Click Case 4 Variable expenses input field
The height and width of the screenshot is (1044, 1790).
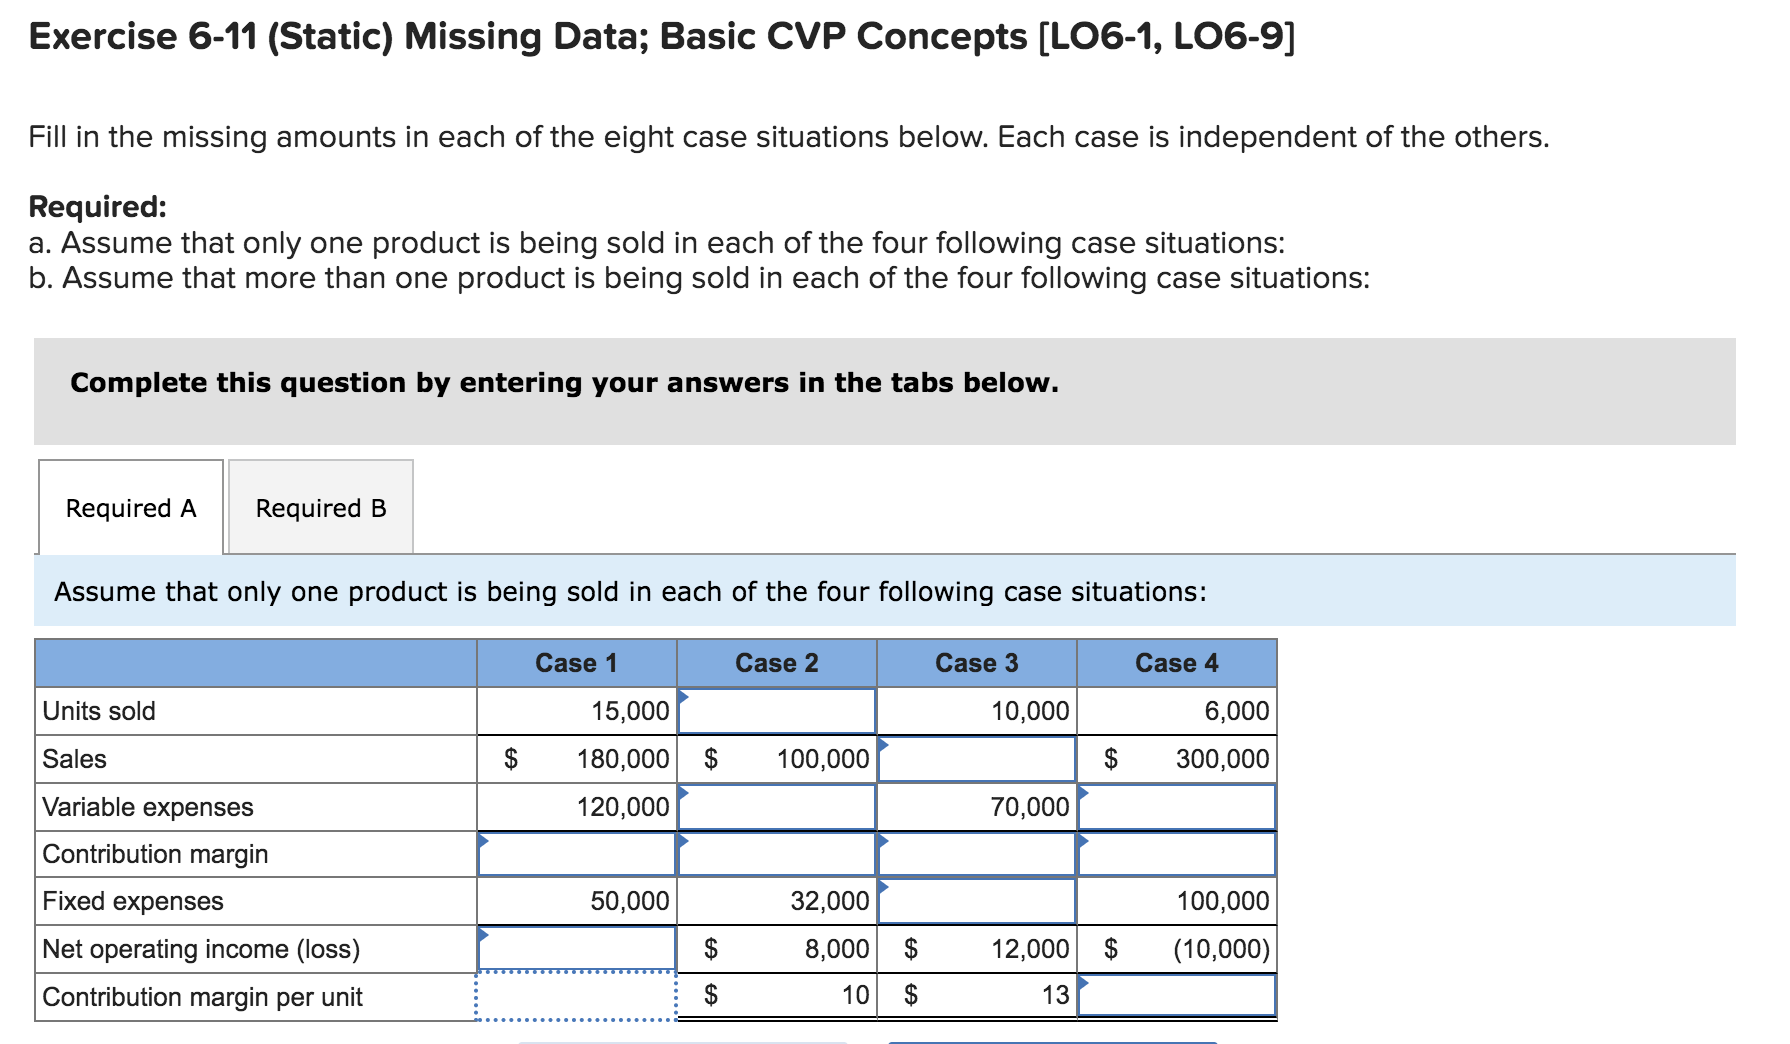point(1177,808)
